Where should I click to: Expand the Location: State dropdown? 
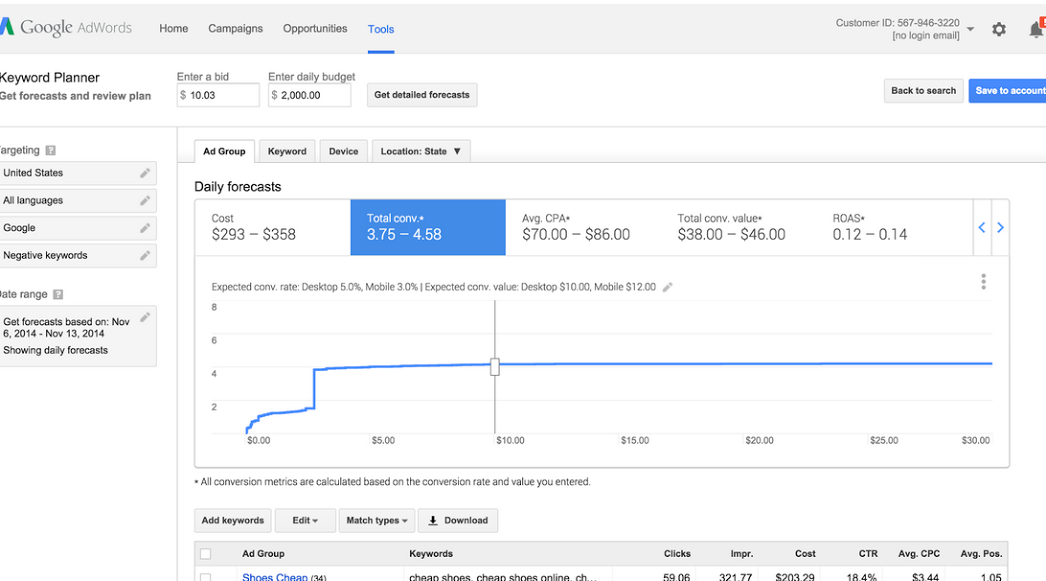pyautogui.click(x=421, y=151)
